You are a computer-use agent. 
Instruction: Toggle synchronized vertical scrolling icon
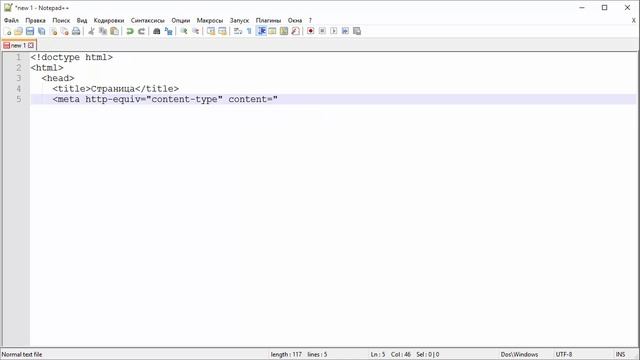(211, 31)
